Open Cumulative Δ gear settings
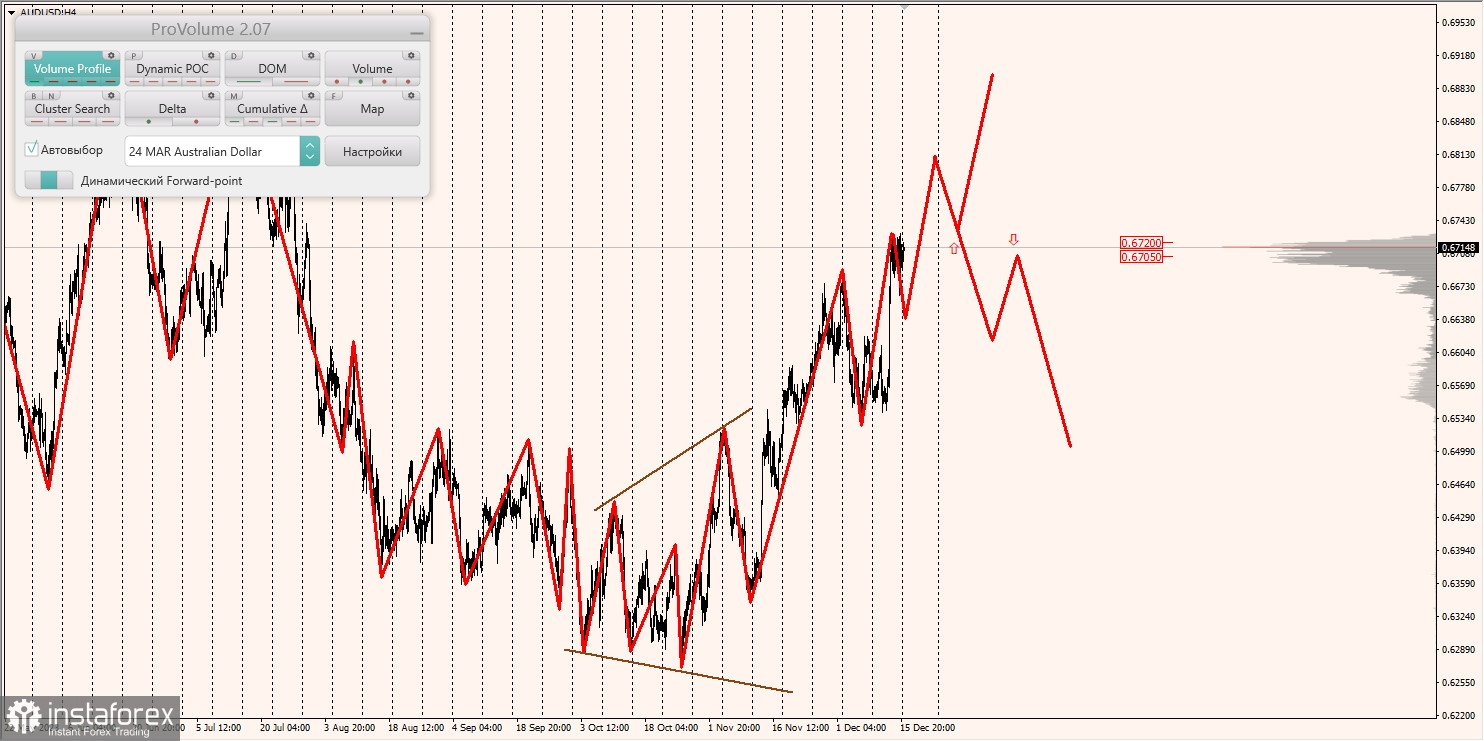1484x741 pixels. pos(311,96)
